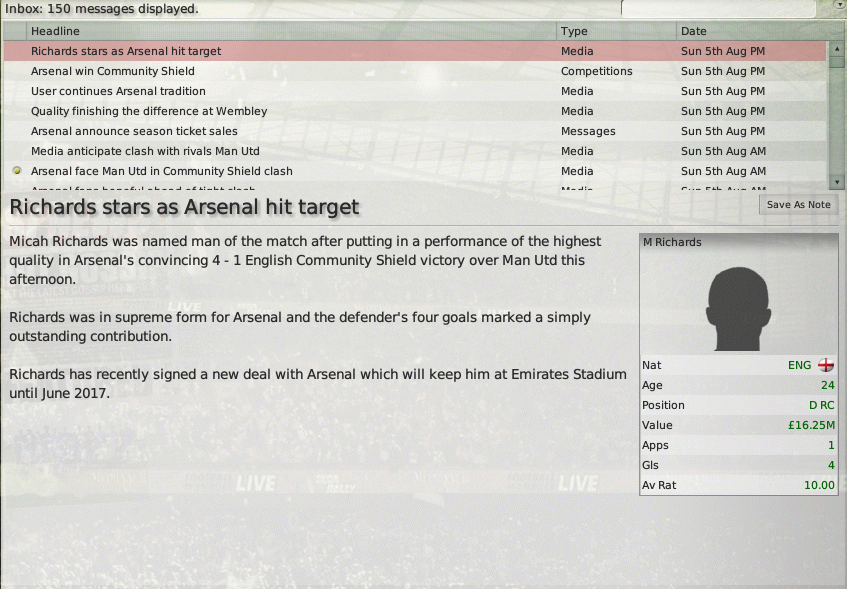Open M Richards player silhouette photo
Image resolution: width=847 pixels, height=589 pixels.
click(x=738, y=309)
